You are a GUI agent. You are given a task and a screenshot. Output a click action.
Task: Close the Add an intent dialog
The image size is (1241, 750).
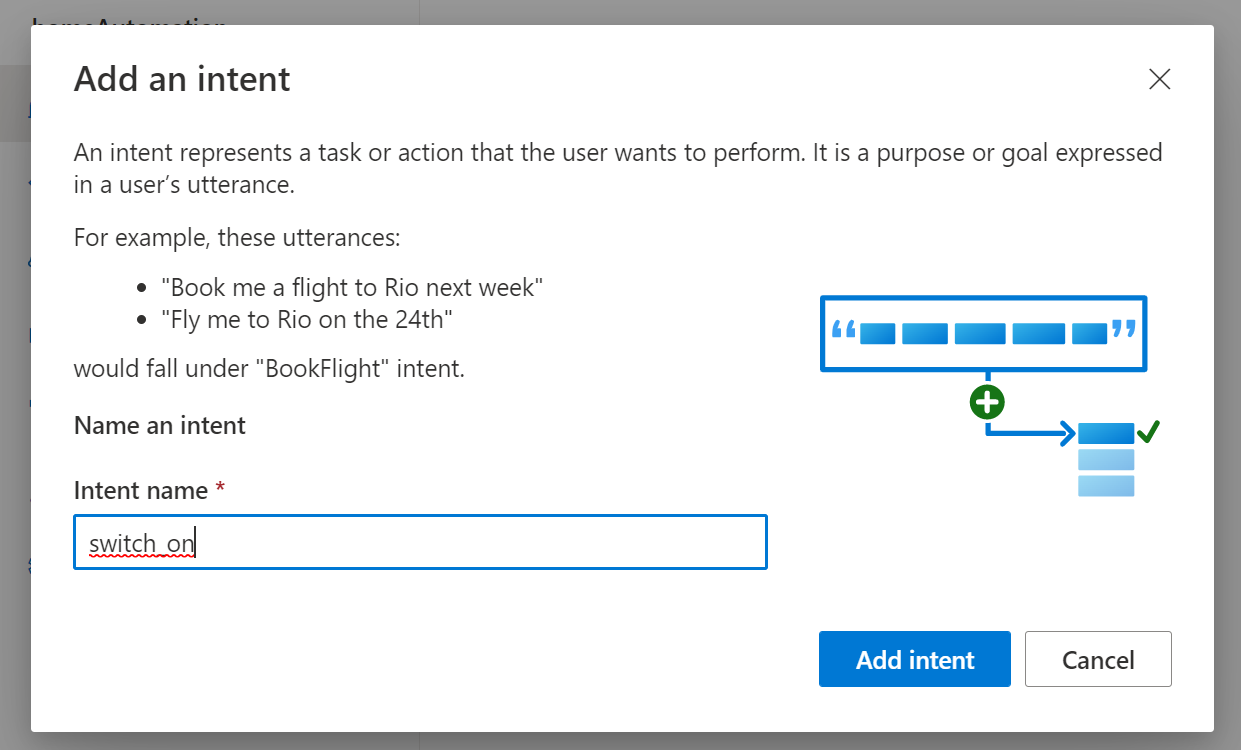1159,79
